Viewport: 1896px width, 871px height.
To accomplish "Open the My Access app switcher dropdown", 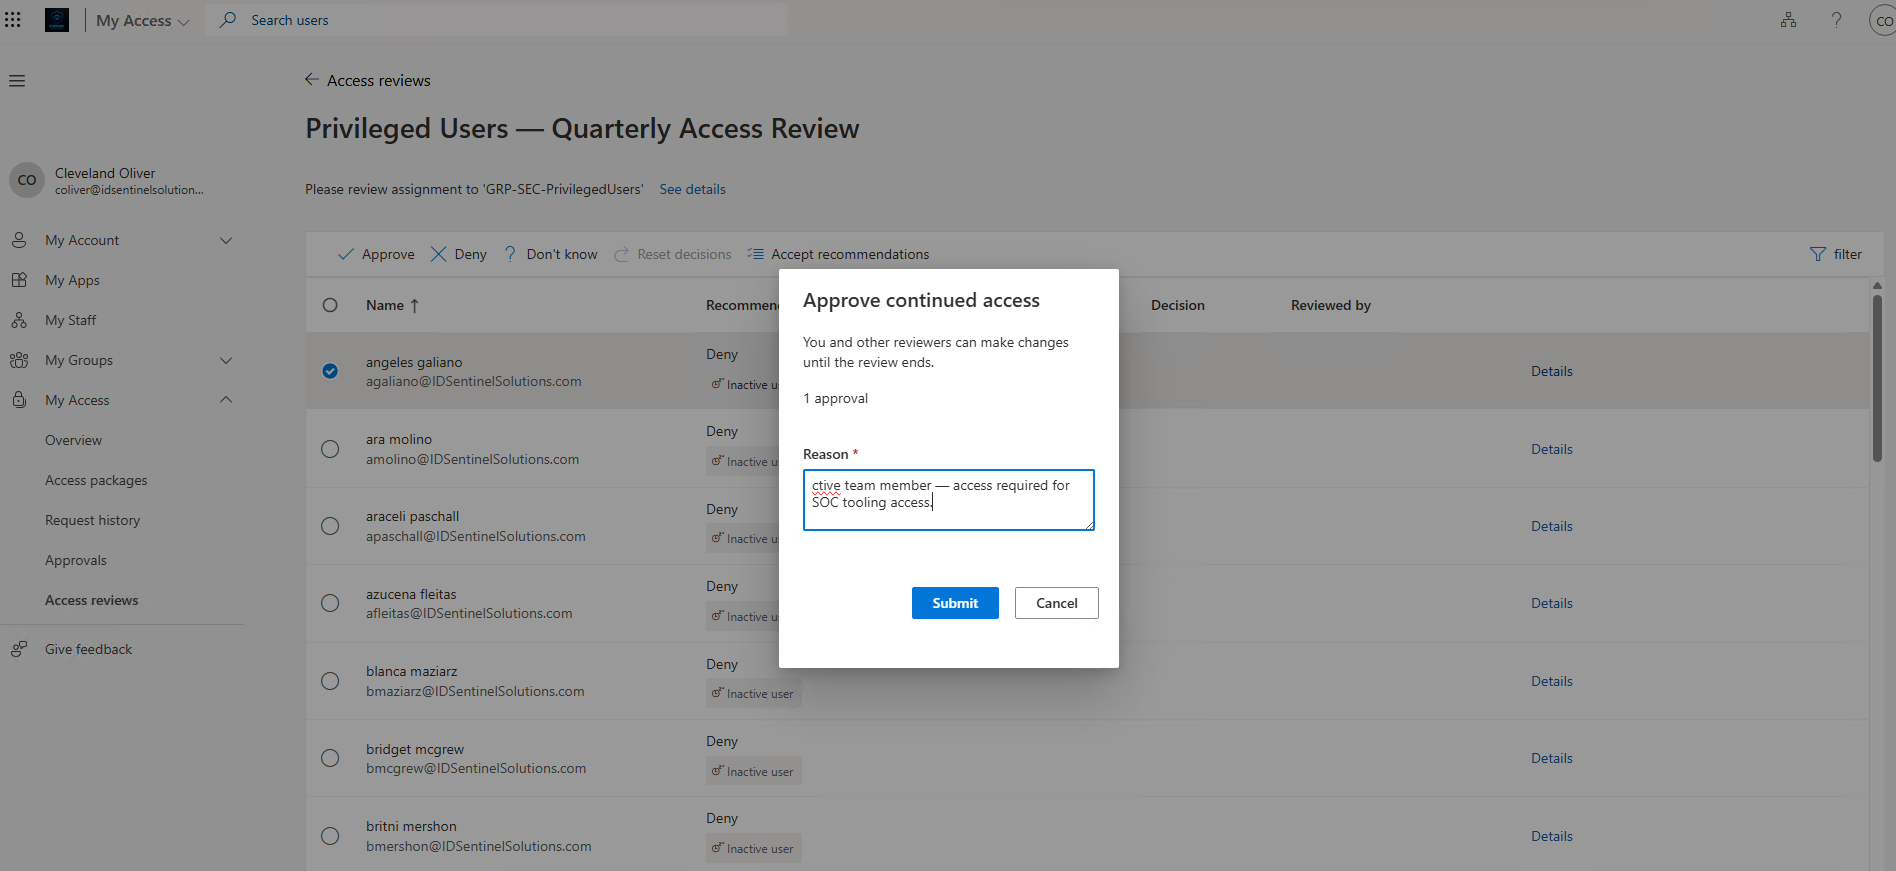I will point(142,20).
